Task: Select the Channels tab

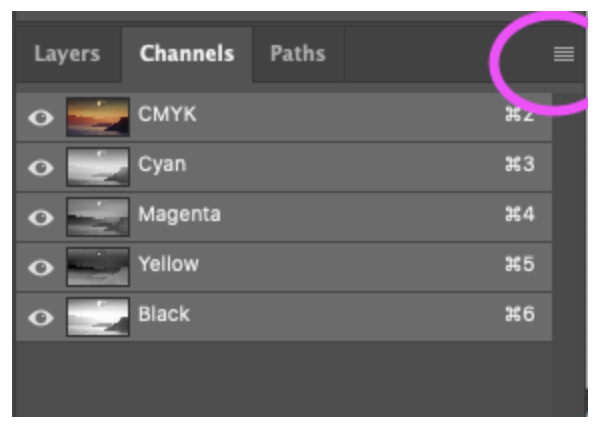Action: point(187,54)
